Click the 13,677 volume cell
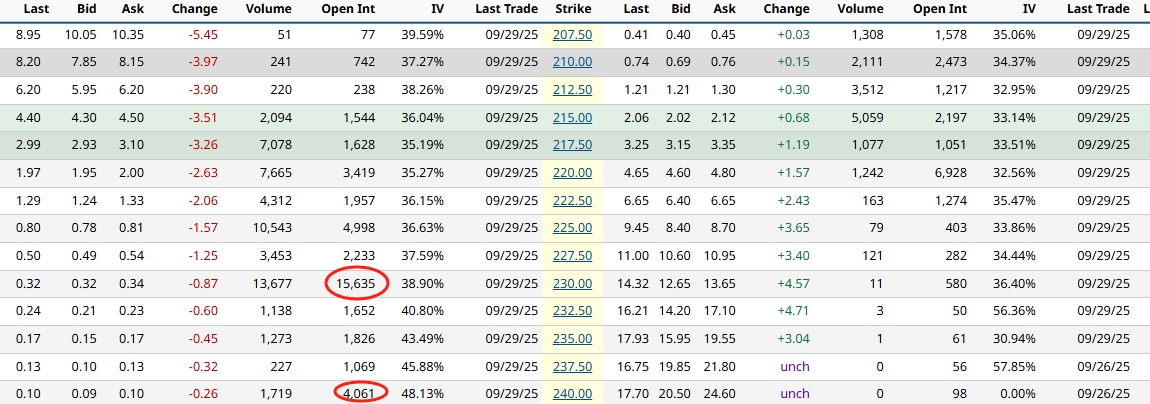The height and width of the screenshot is (404, 1150). pos(272,284)
